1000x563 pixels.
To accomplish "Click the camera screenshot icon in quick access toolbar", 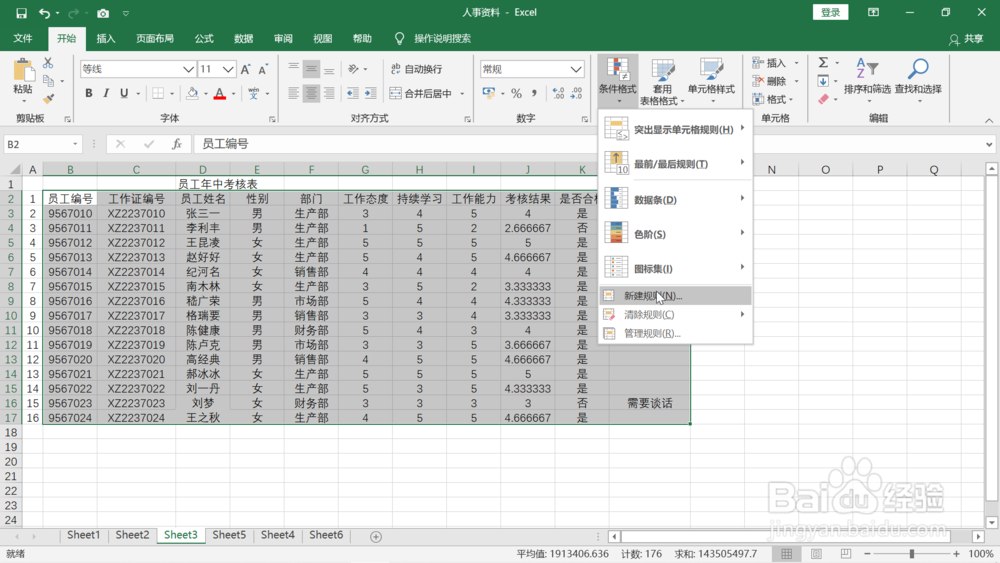I will pos(103,13).
